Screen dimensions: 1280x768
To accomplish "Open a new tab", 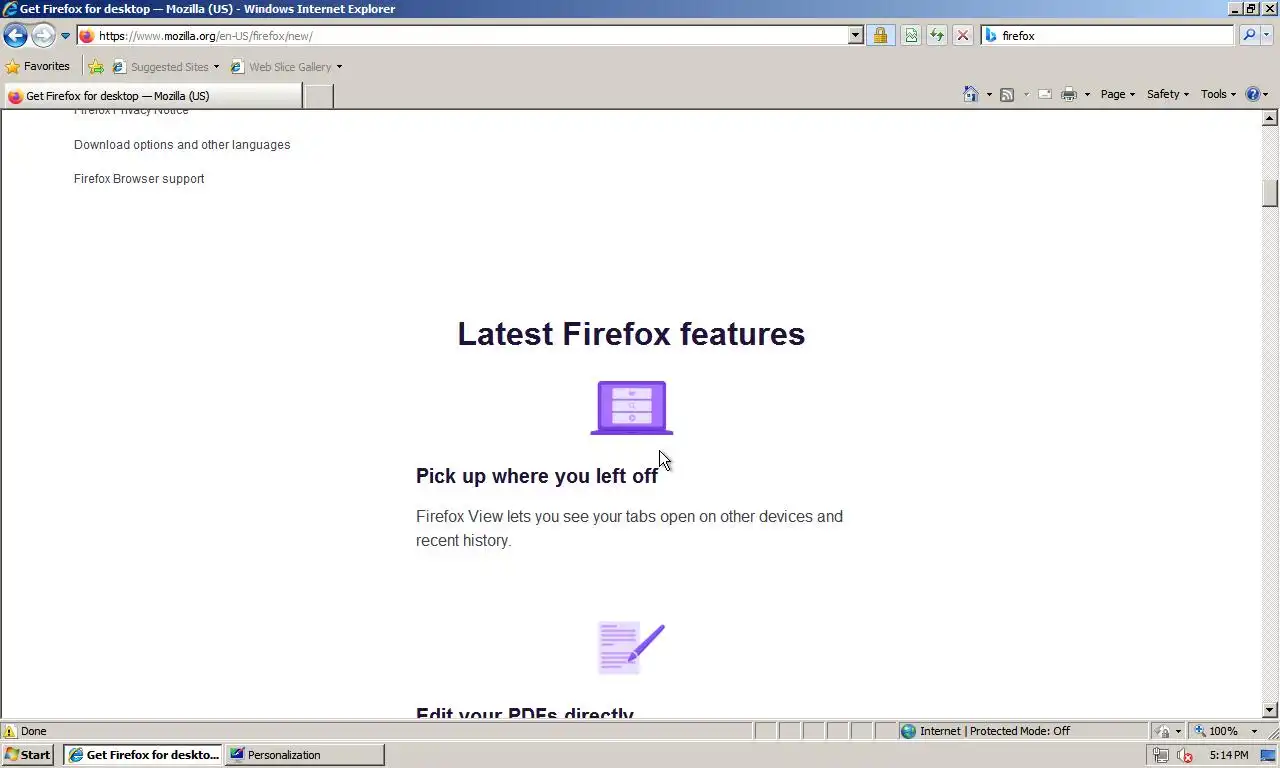I will point(318,96).
